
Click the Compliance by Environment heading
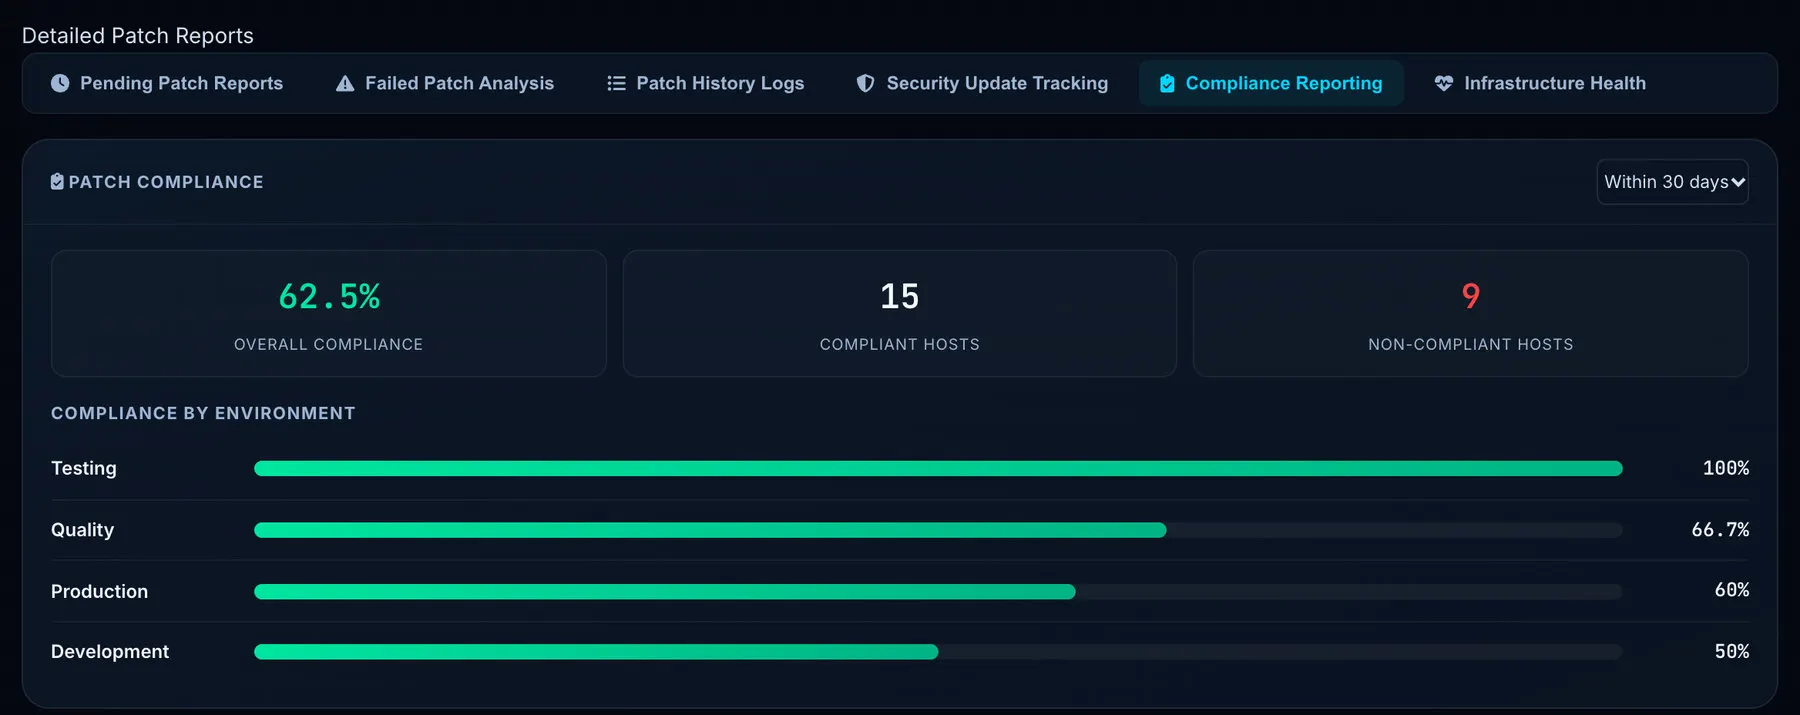(x=203, y=413)
